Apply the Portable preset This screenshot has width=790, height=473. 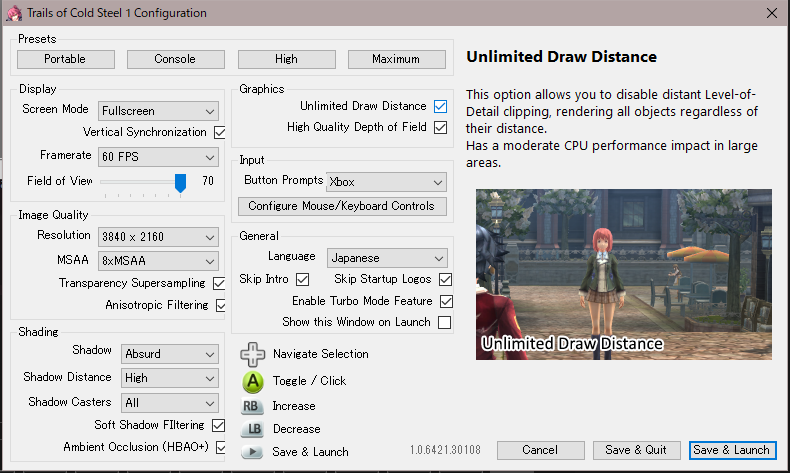[65, 59]
